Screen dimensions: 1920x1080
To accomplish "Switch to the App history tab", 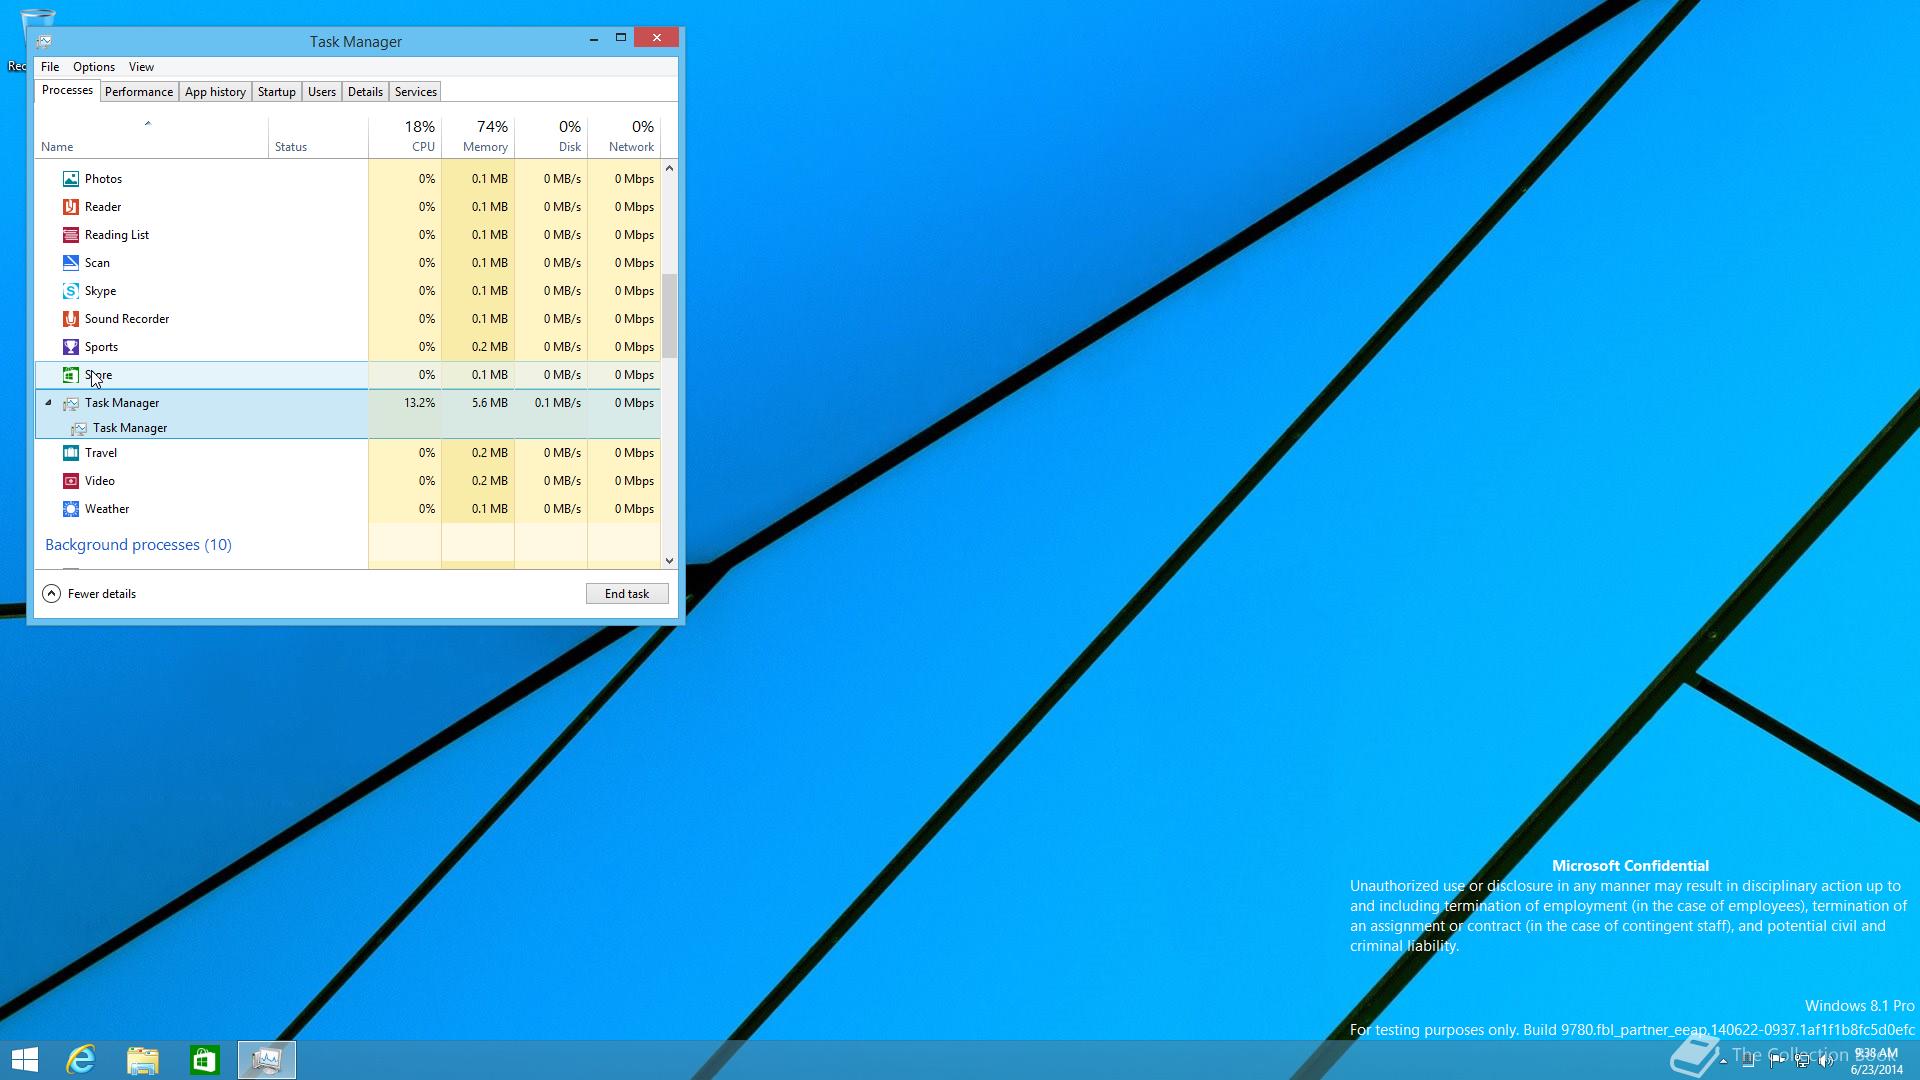I will 215,92.
